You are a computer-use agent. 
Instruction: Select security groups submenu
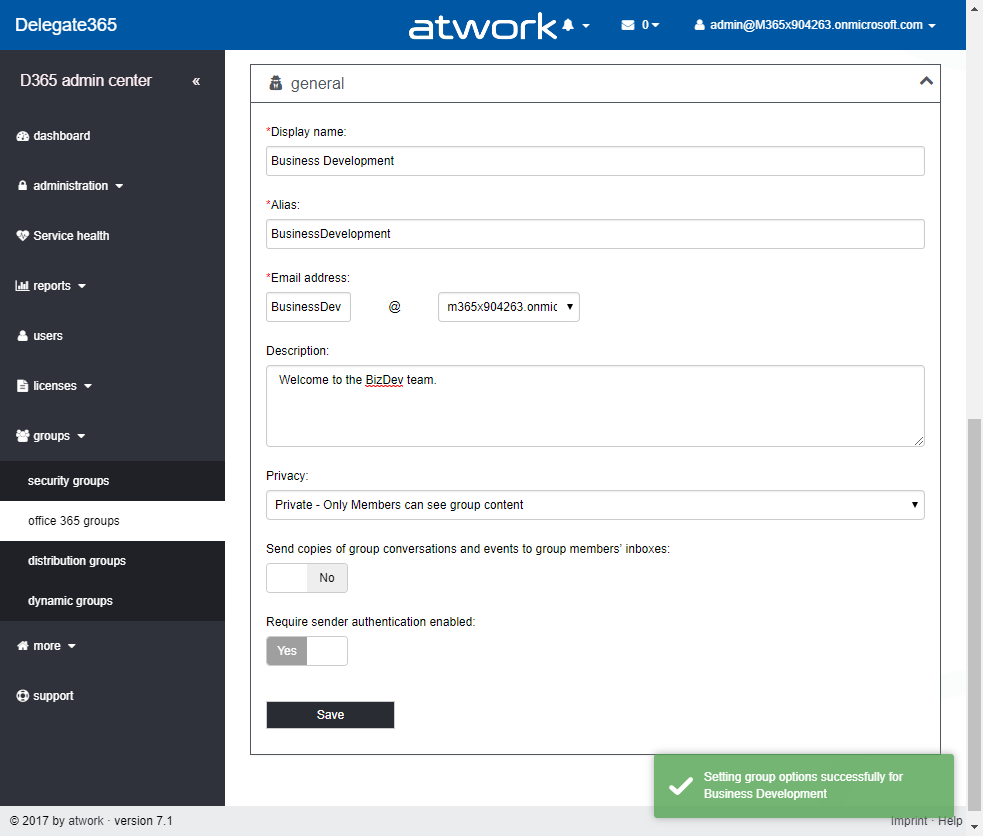[112, 481]
